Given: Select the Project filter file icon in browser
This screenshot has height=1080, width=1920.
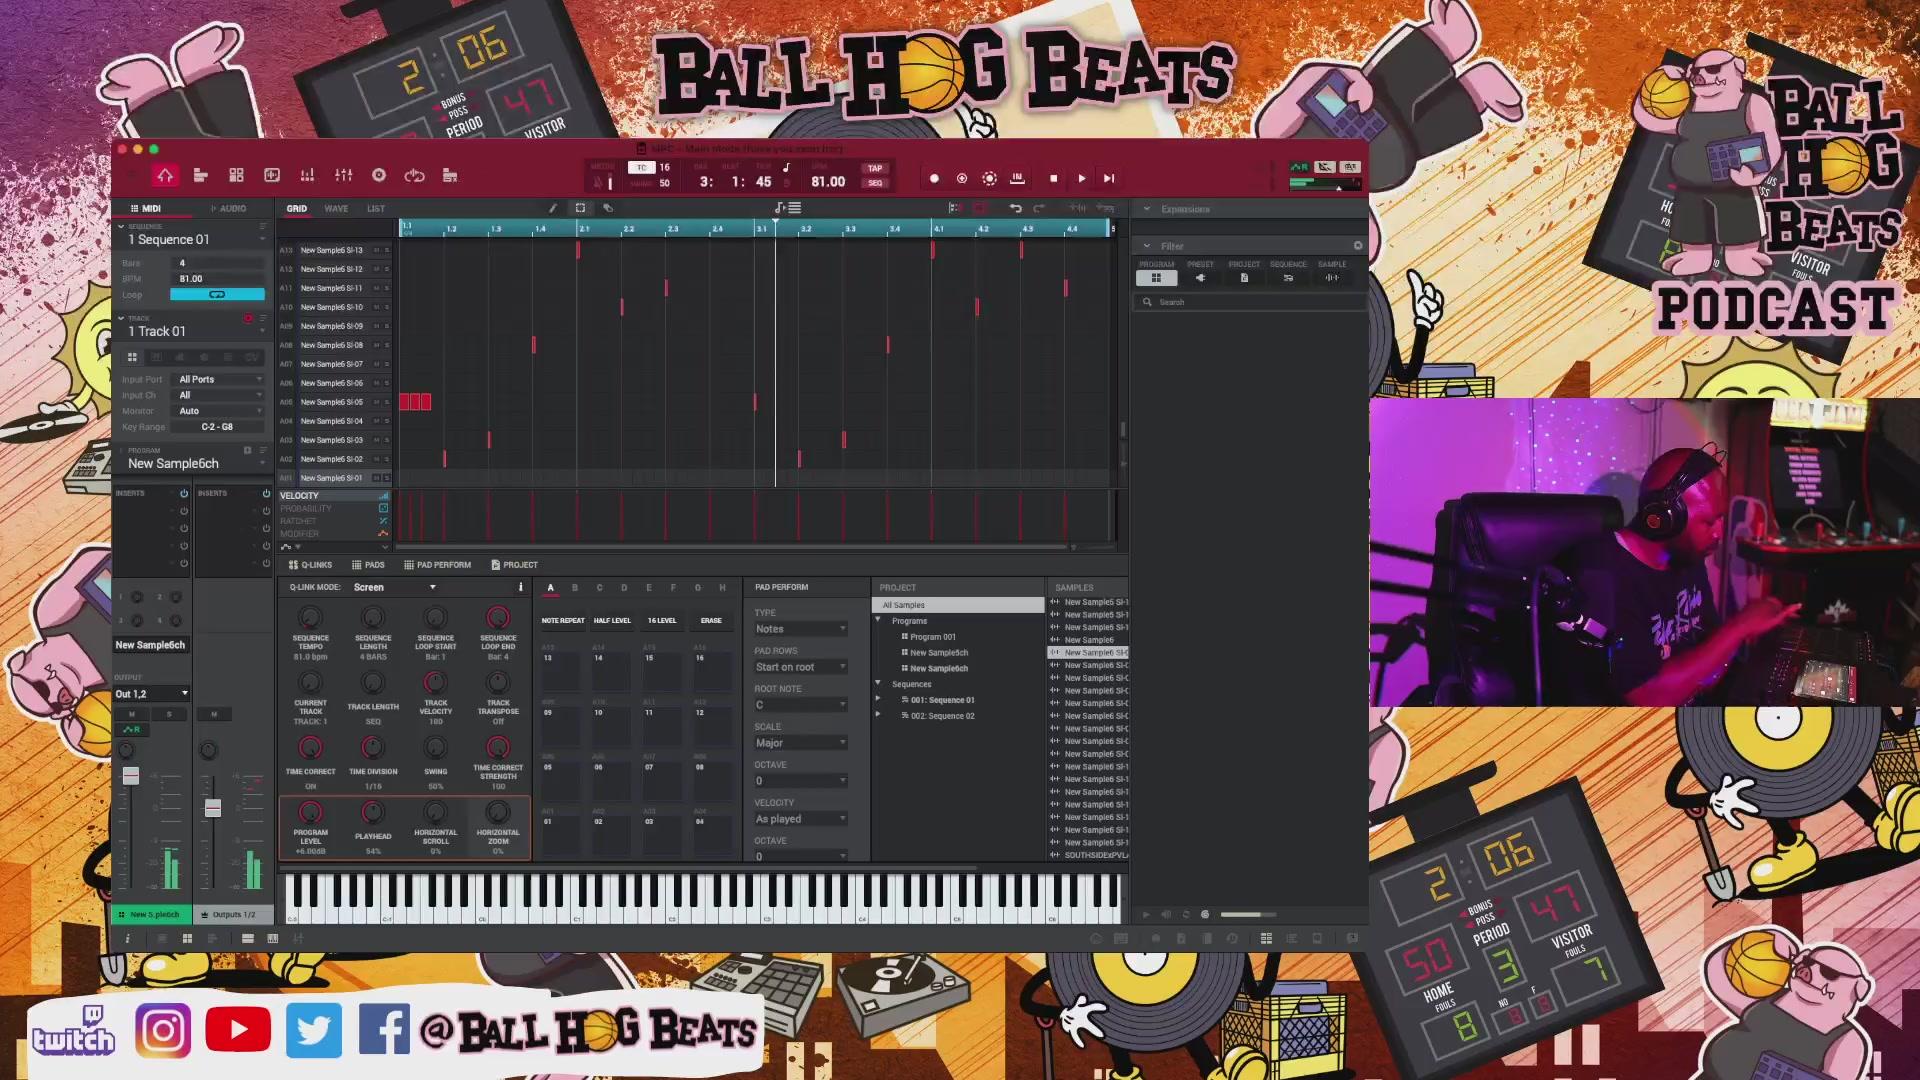Looking at the screenshot, I should pyautogui.click(x=1244, y=278).
